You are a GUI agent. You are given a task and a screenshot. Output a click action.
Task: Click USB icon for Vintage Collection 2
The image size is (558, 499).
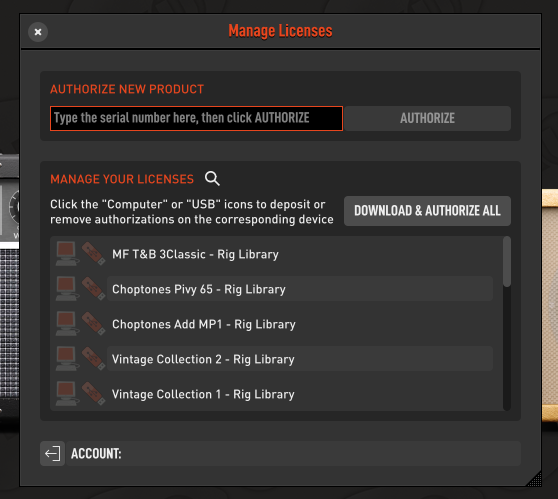(x=93, y=359)
